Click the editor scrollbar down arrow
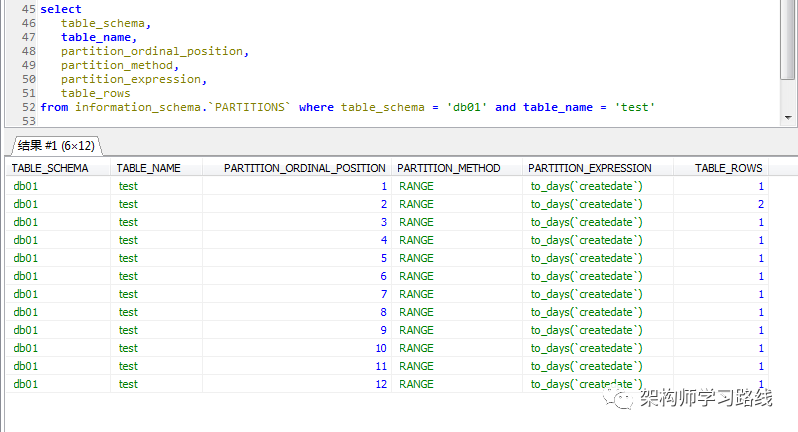 [x=788, y=118]
